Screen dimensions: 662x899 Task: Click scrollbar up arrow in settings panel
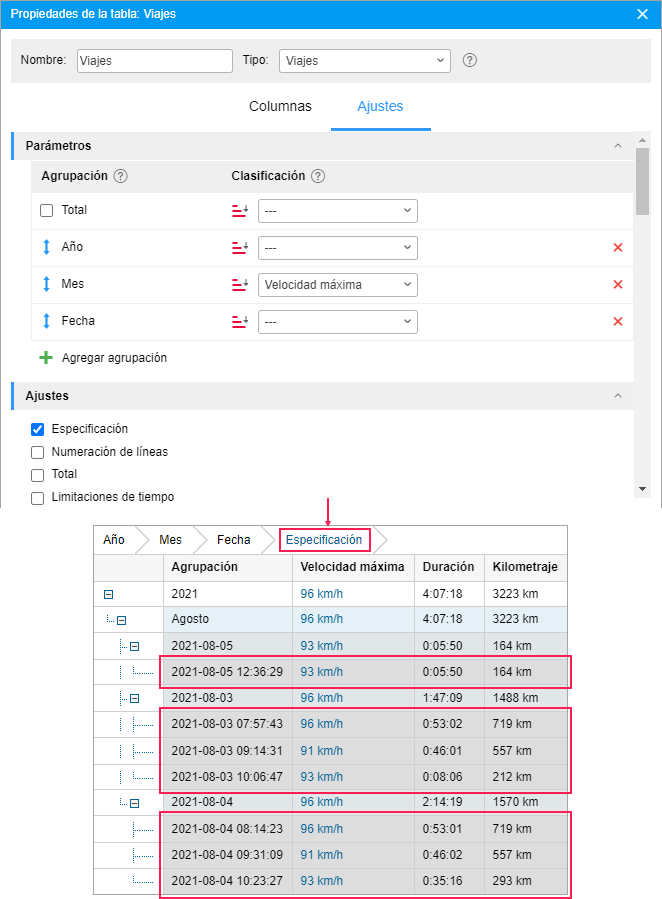click(643, 140)
